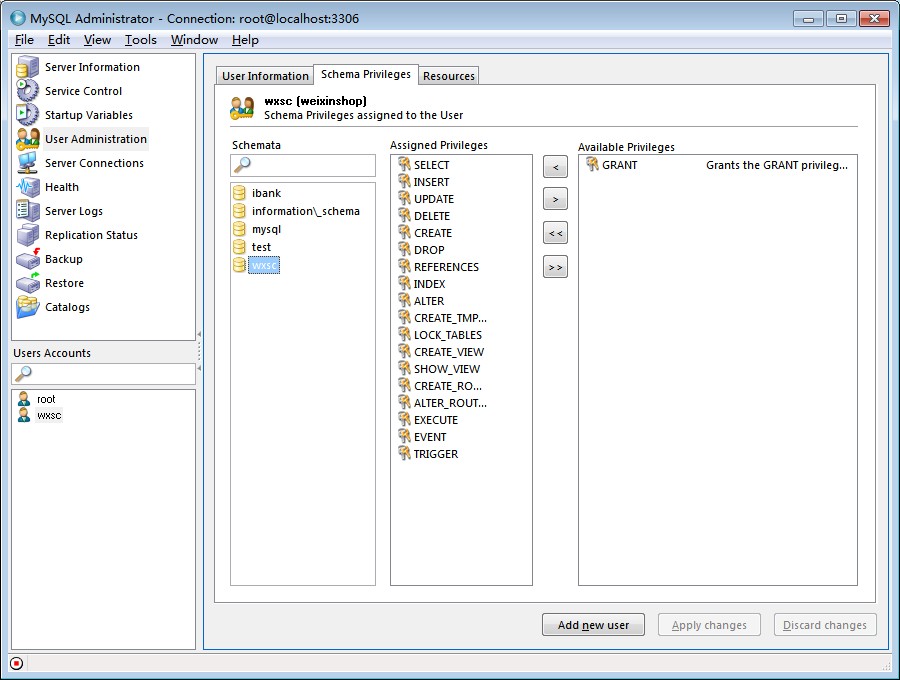The image size is (900, 680).
Task: Select the LOCK_TABLES privilege
Action: (448, 335)
